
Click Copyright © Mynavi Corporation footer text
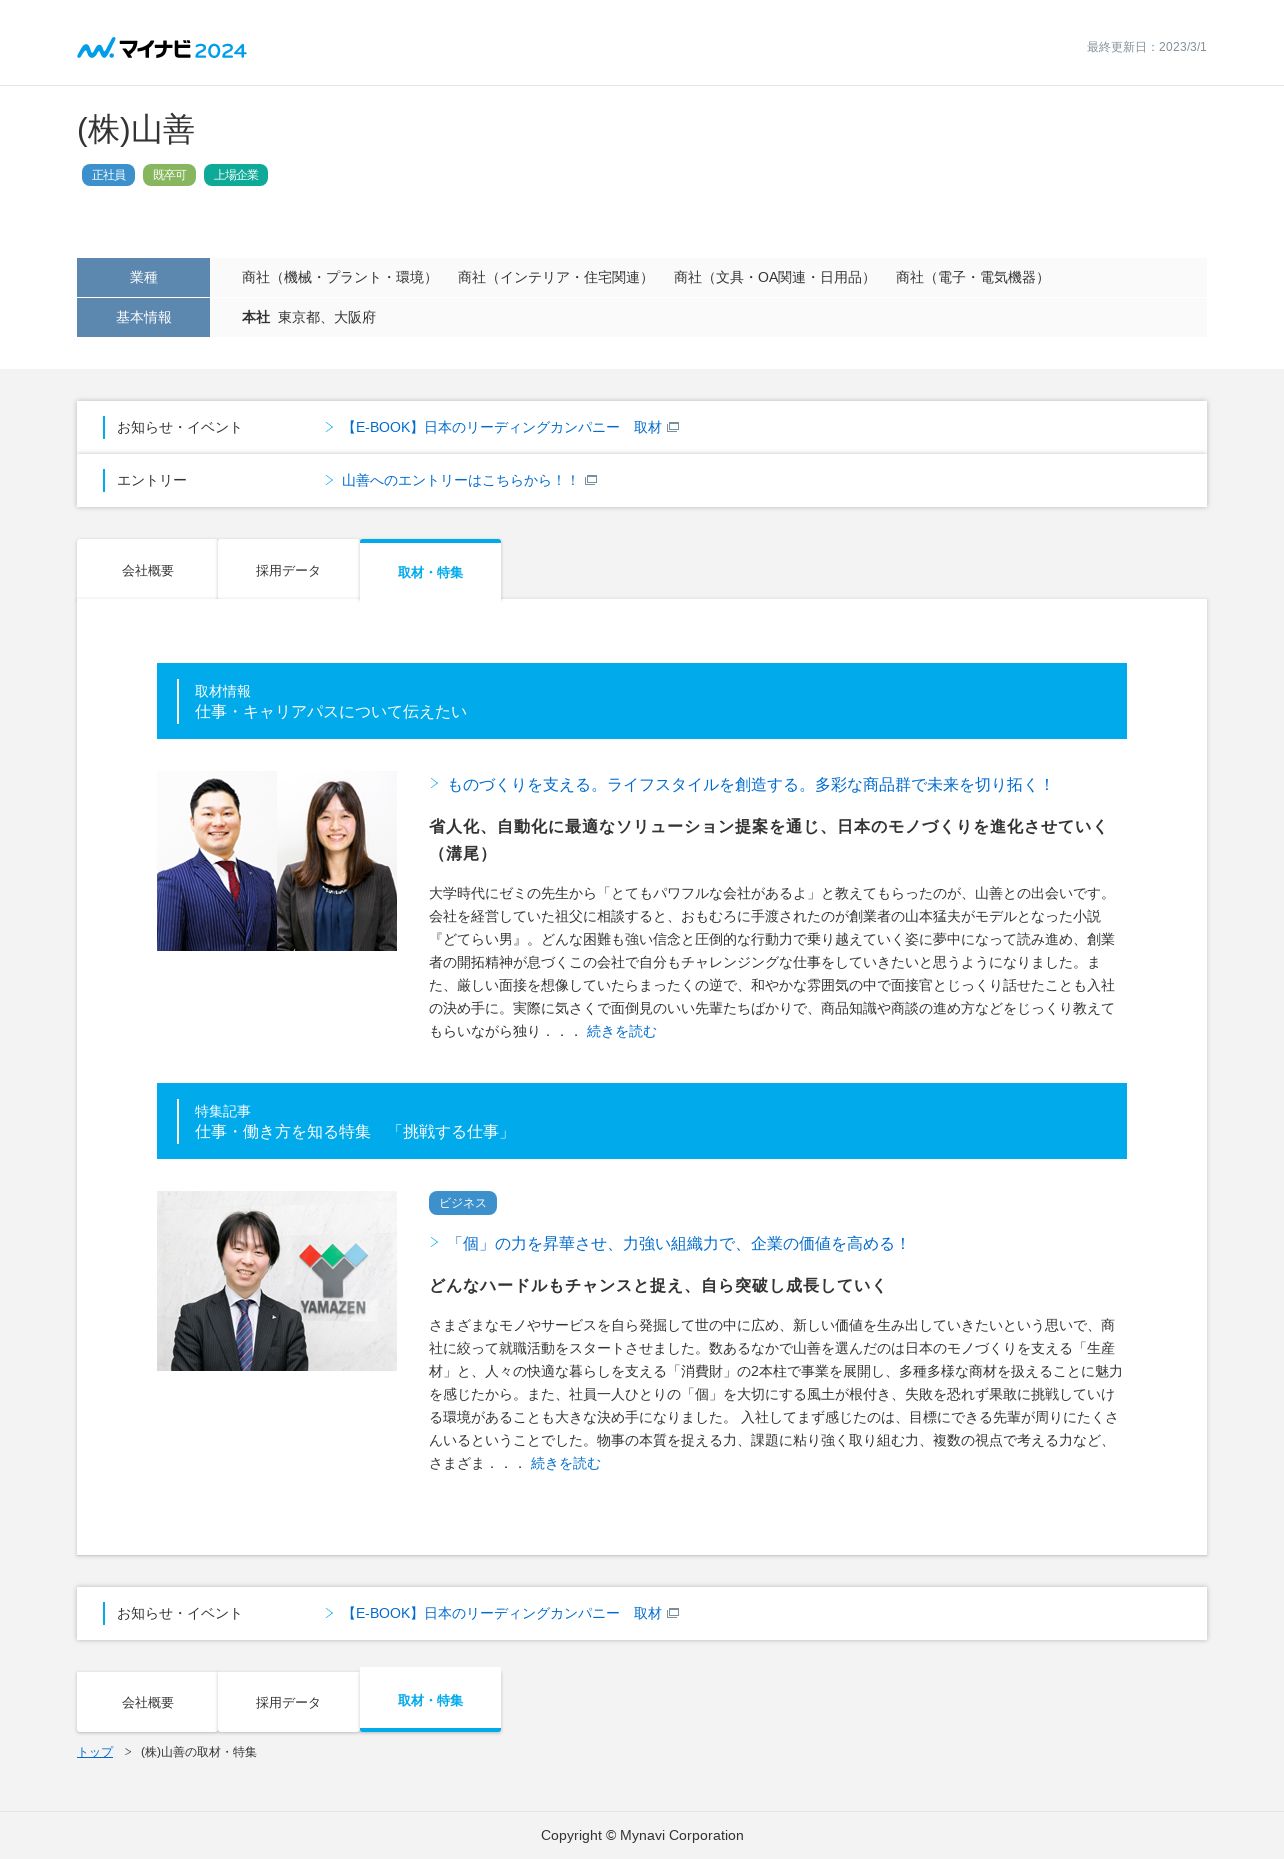point(642,1835)
